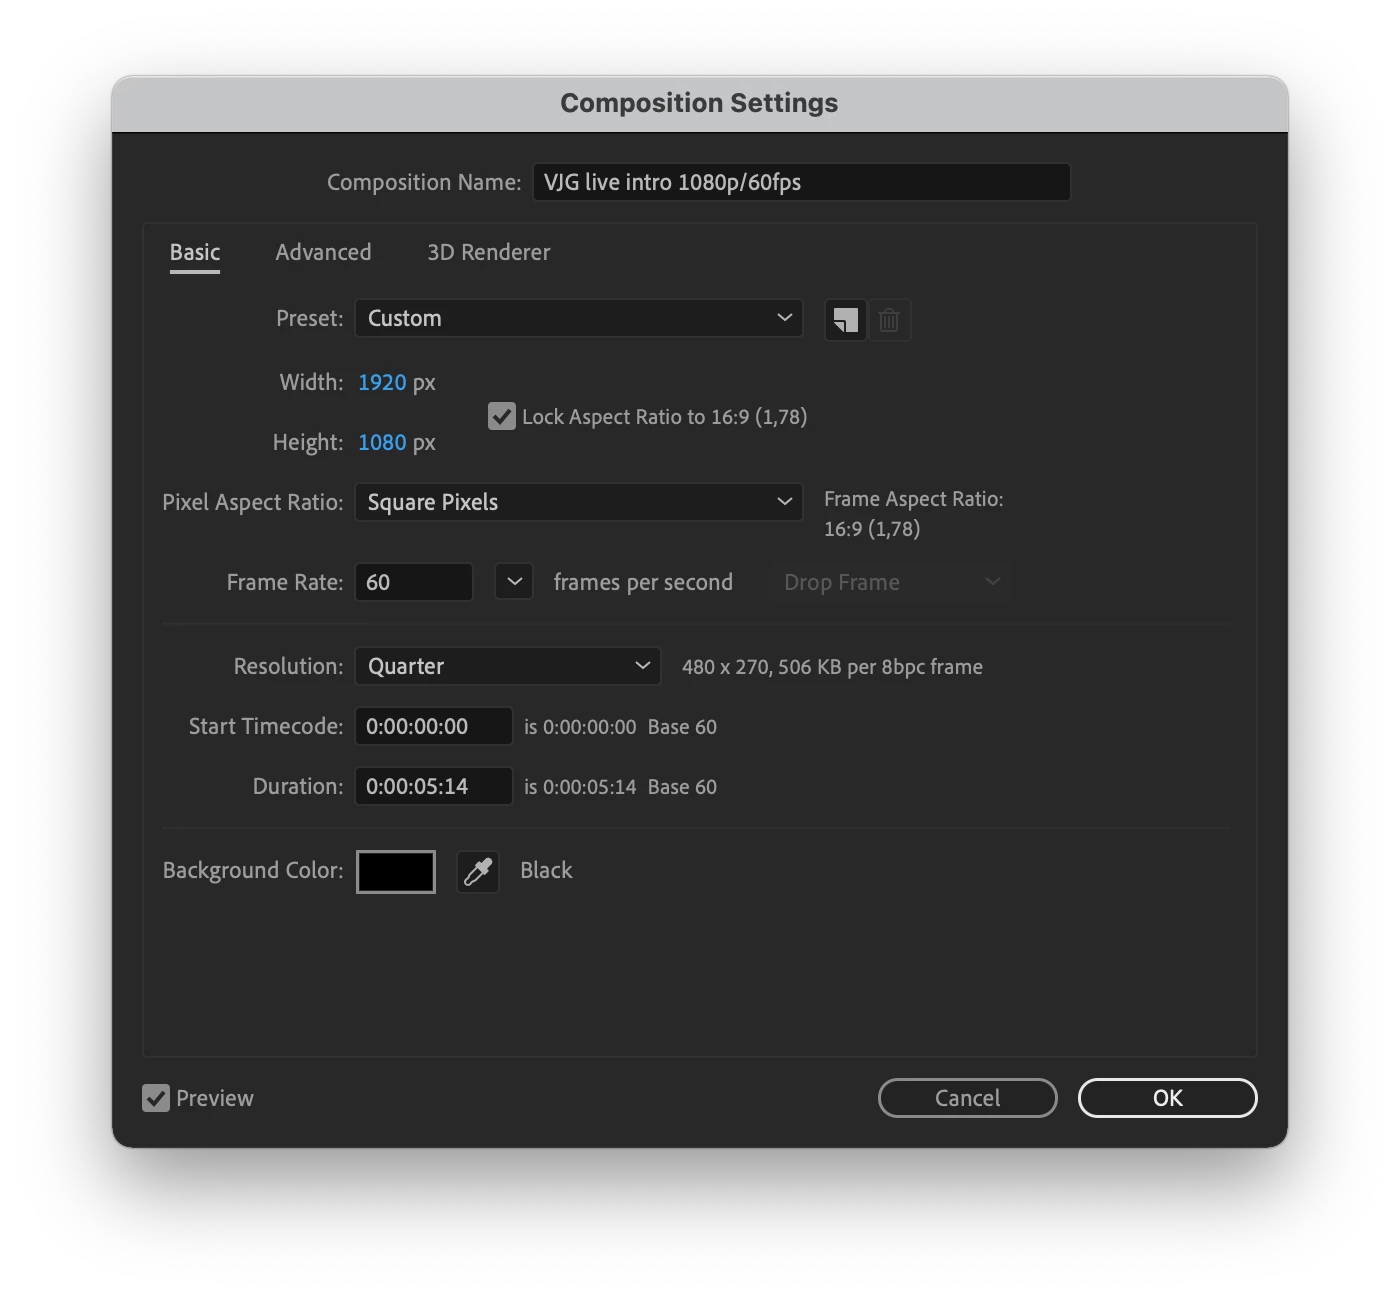The height and width of the screenshot is (1296, 1400).
Task: Click the Frame Rate field showing 60
Action: [414, 582]
